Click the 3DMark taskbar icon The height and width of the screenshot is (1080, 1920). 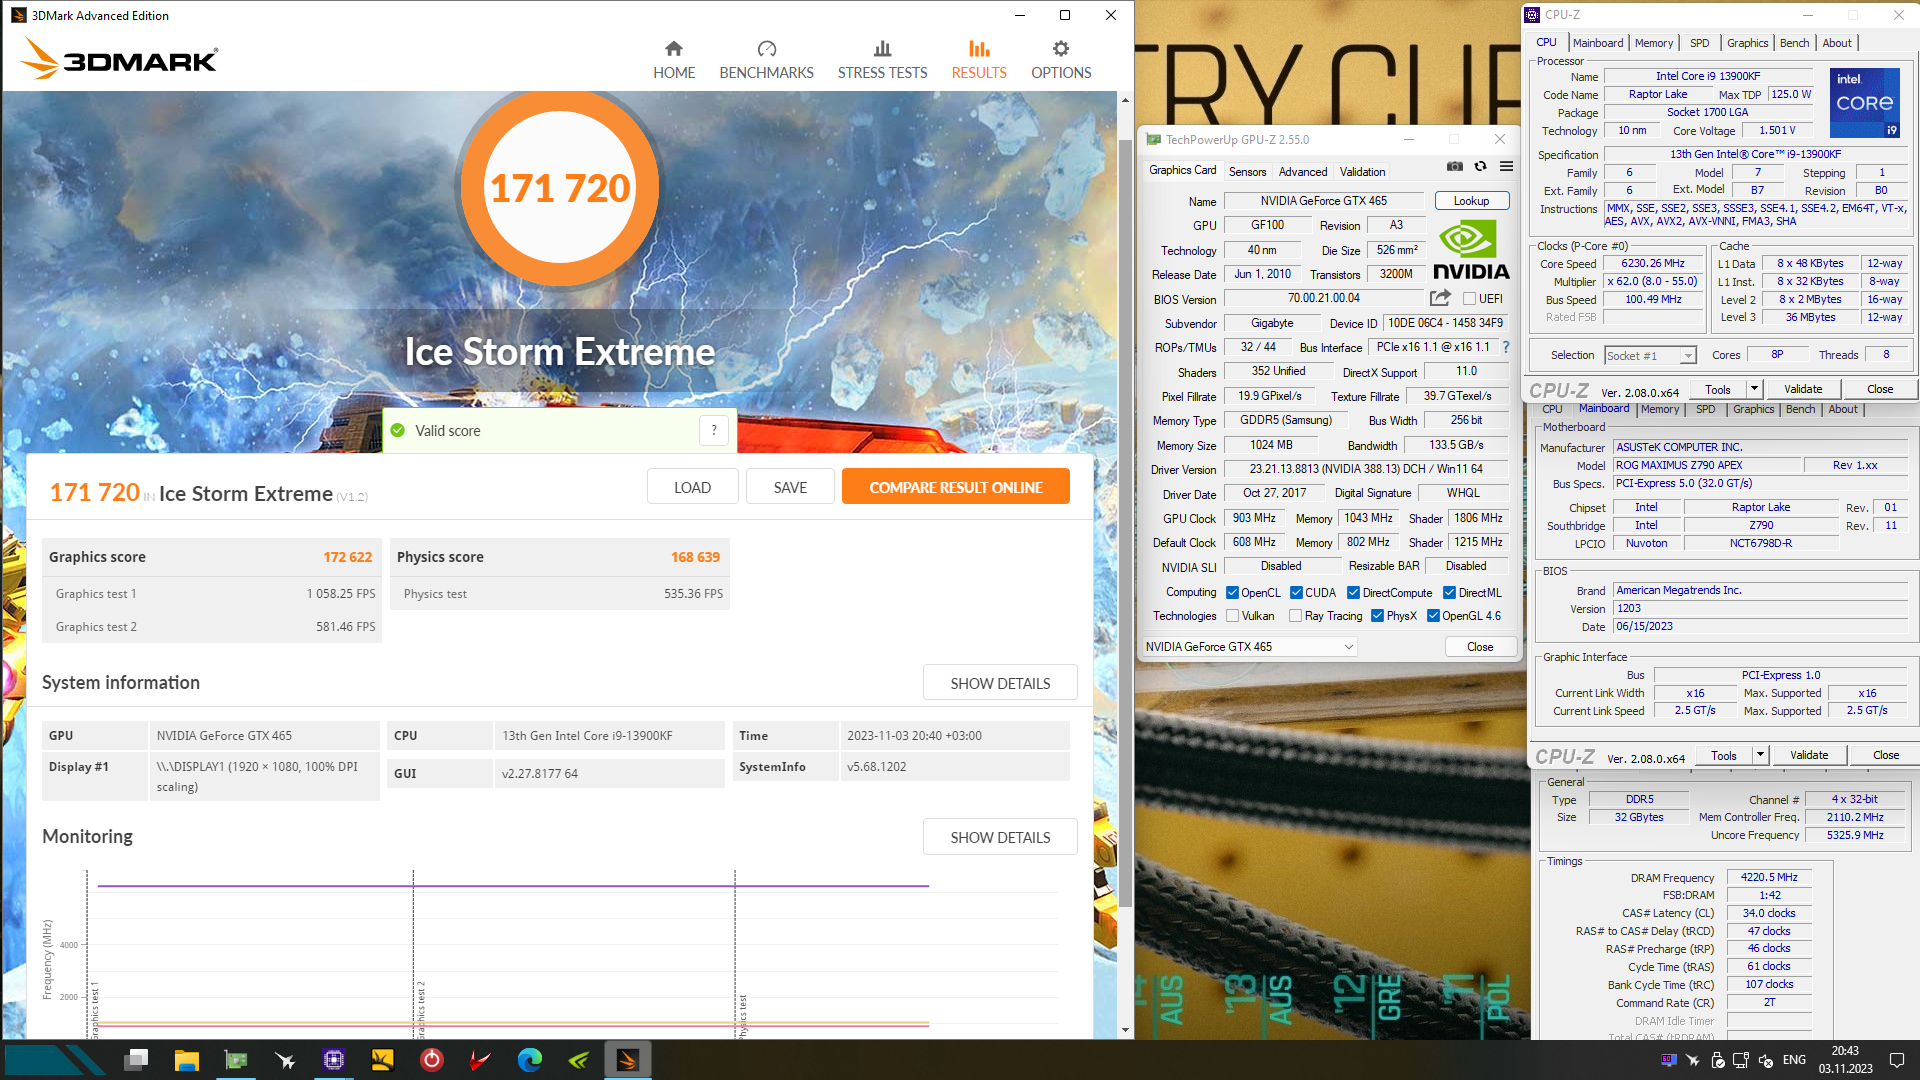pyautogui.click(x=628, y=1060)
